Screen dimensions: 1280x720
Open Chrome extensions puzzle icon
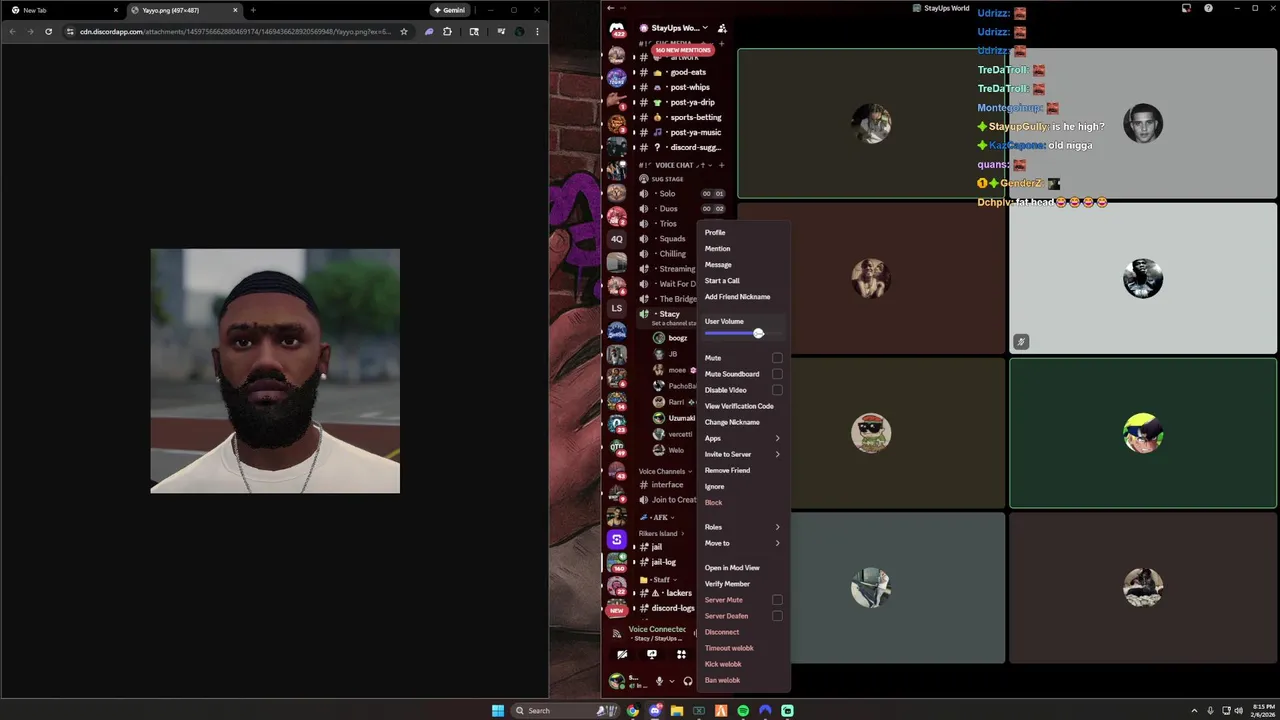[x=447, y=31]
